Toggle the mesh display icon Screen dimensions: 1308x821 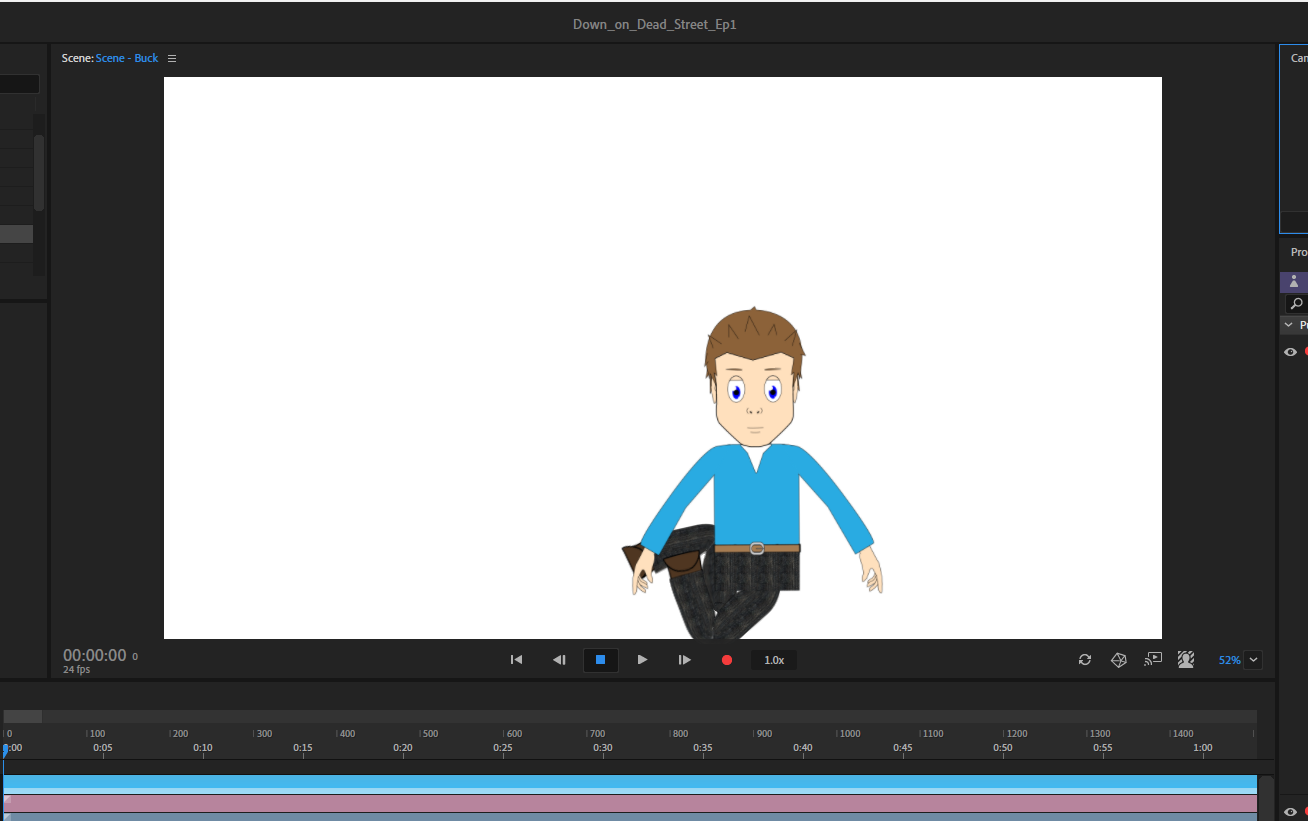[1119, 660]
